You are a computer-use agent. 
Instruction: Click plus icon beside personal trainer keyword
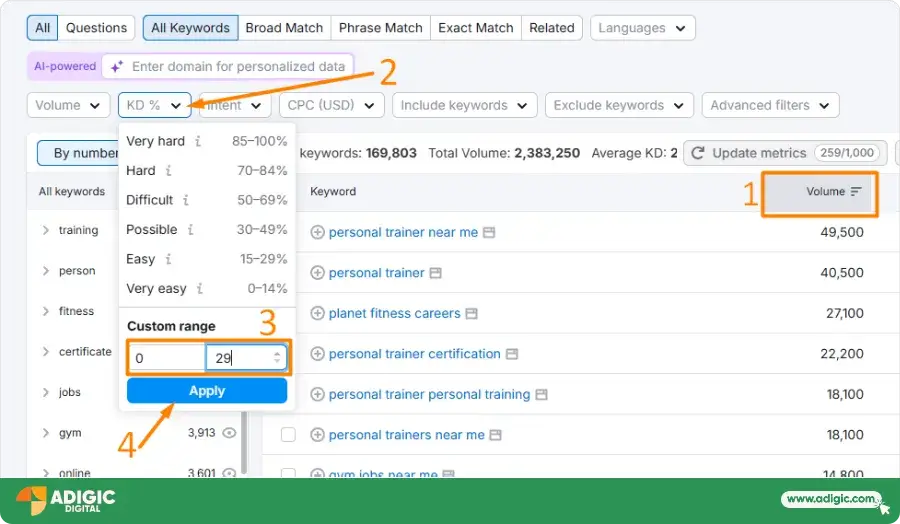tap(317, 273)
